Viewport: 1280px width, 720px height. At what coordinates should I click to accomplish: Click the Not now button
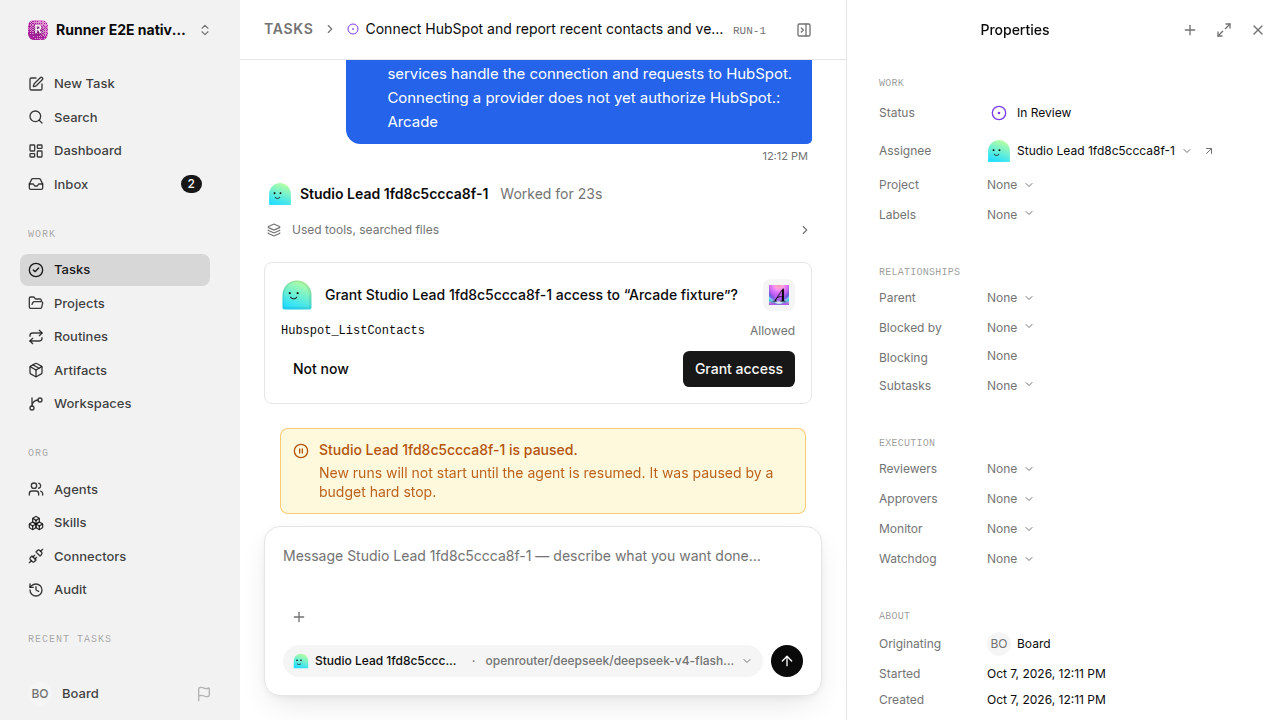(x=321, y=369)
